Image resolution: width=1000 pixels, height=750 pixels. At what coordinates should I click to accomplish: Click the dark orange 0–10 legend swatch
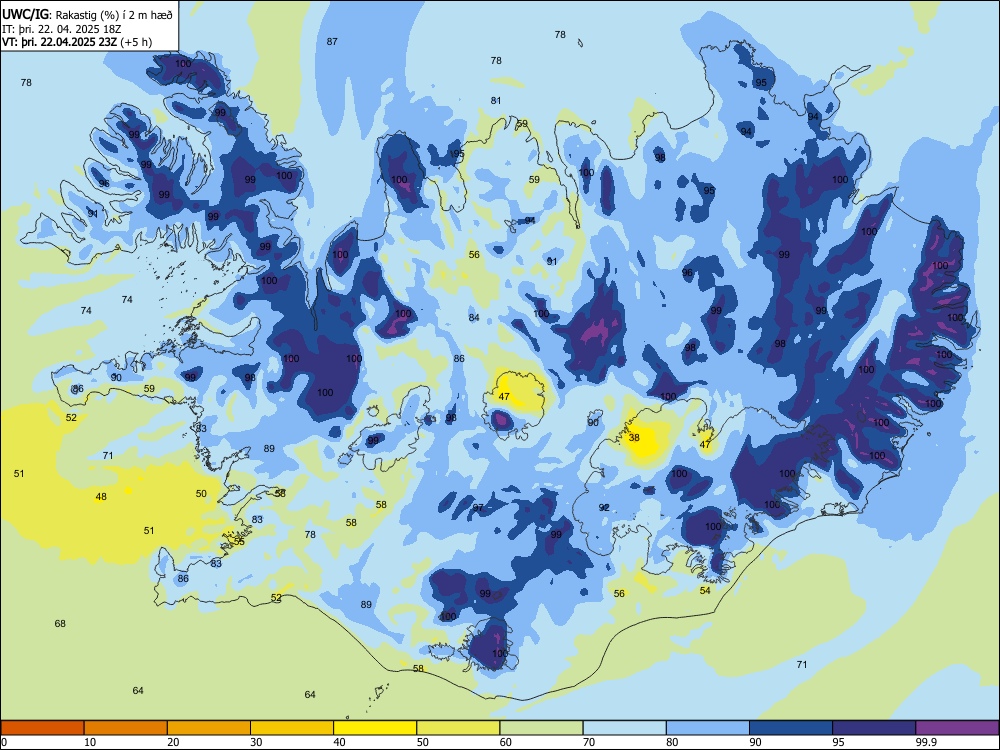[42, 728]
